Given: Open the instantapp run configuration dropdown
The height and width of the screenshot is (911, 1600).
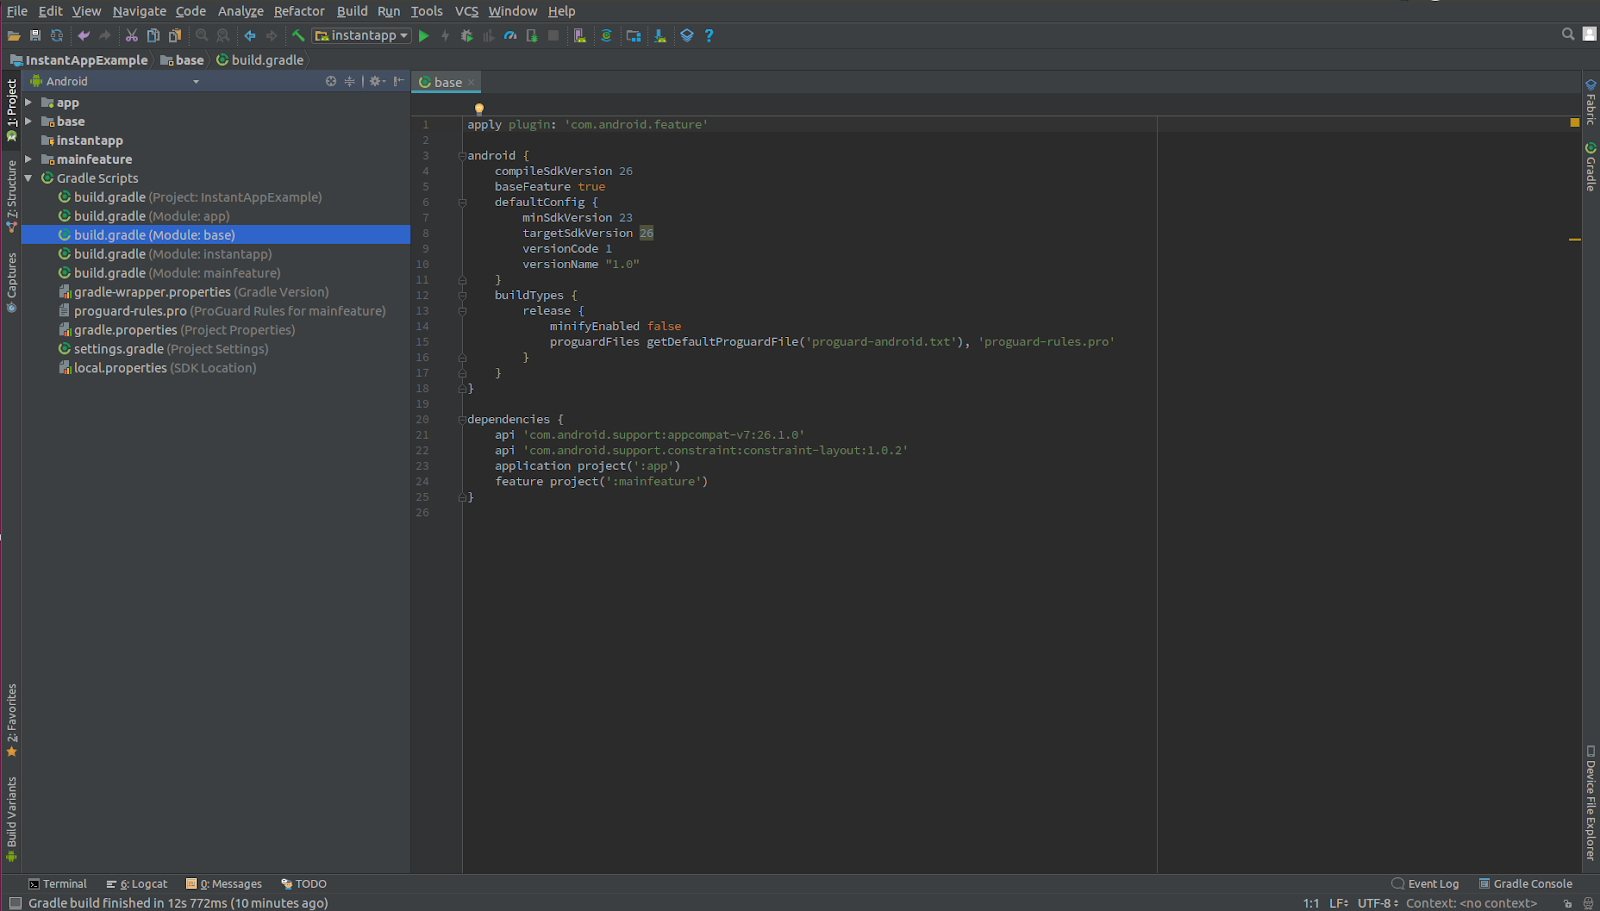Looking at the screenshot, I should click(362, 36).
